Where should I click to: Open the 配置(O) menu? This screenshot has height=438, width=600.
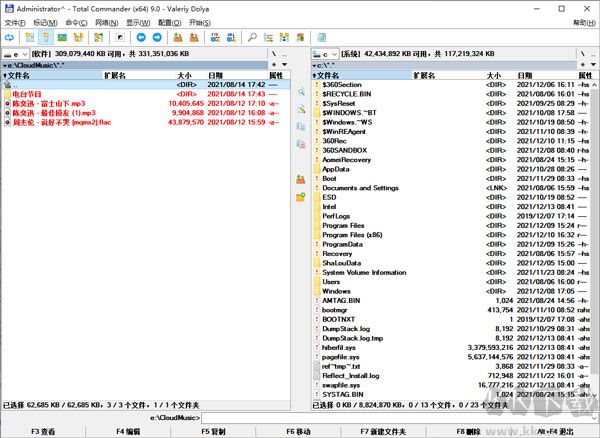click(170, 23)
